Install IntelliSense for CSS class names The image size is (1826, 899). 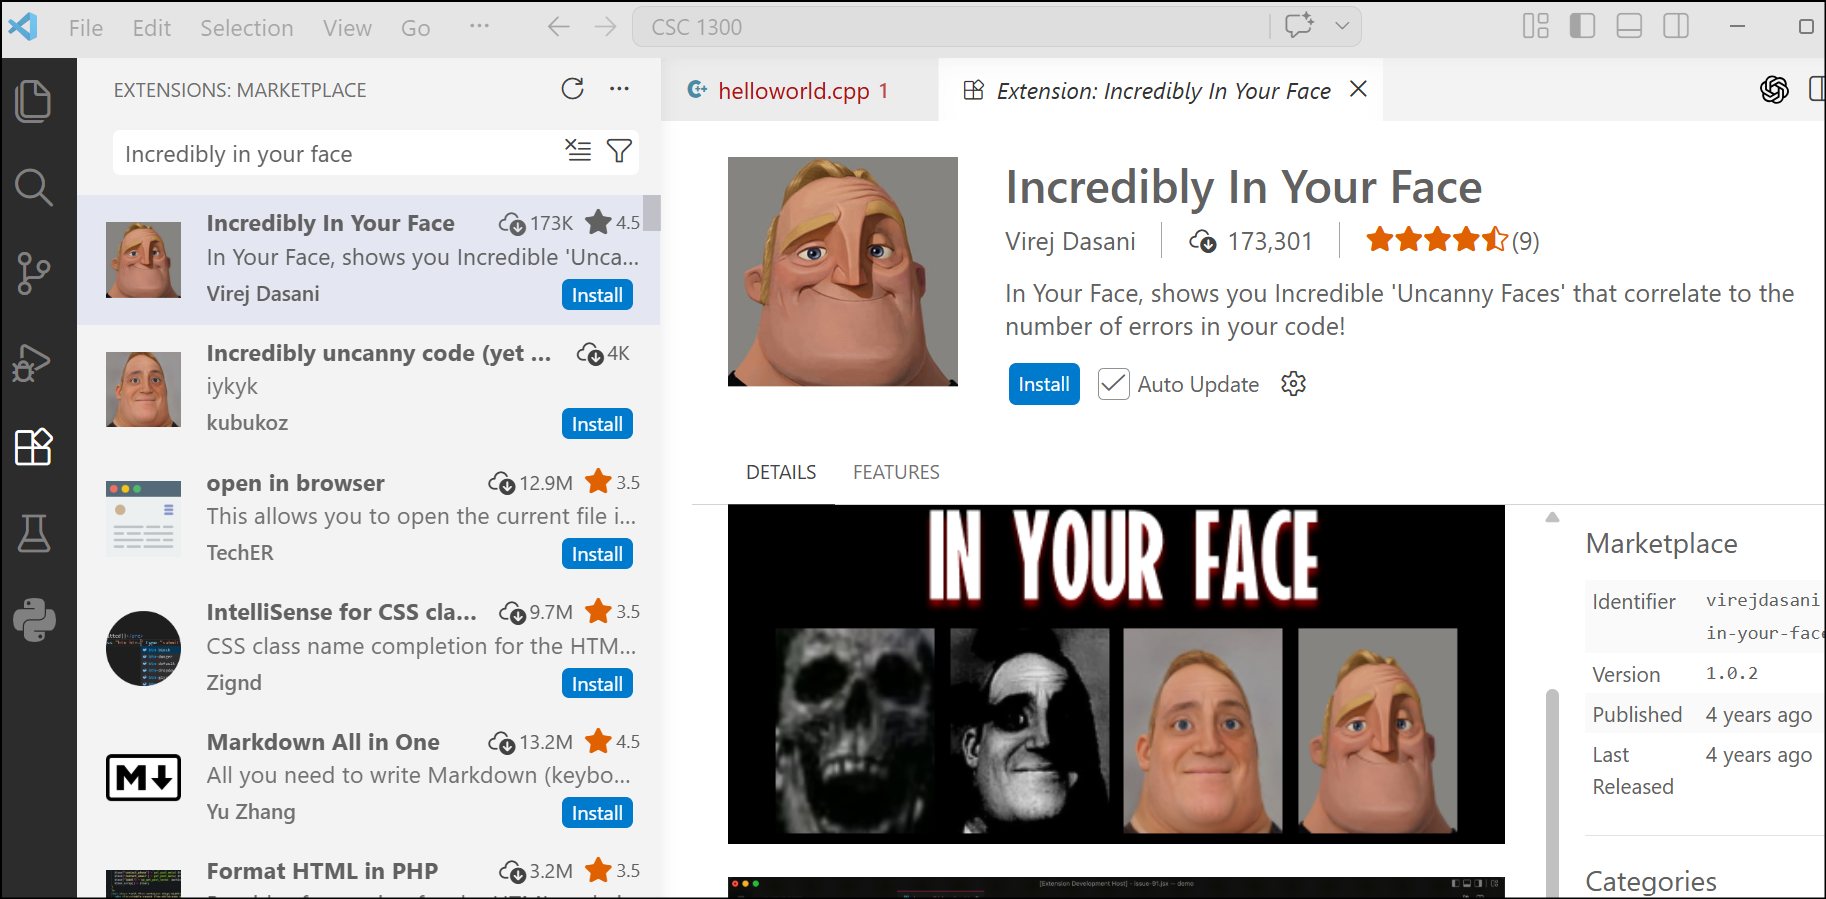click(x=597, y=684)
